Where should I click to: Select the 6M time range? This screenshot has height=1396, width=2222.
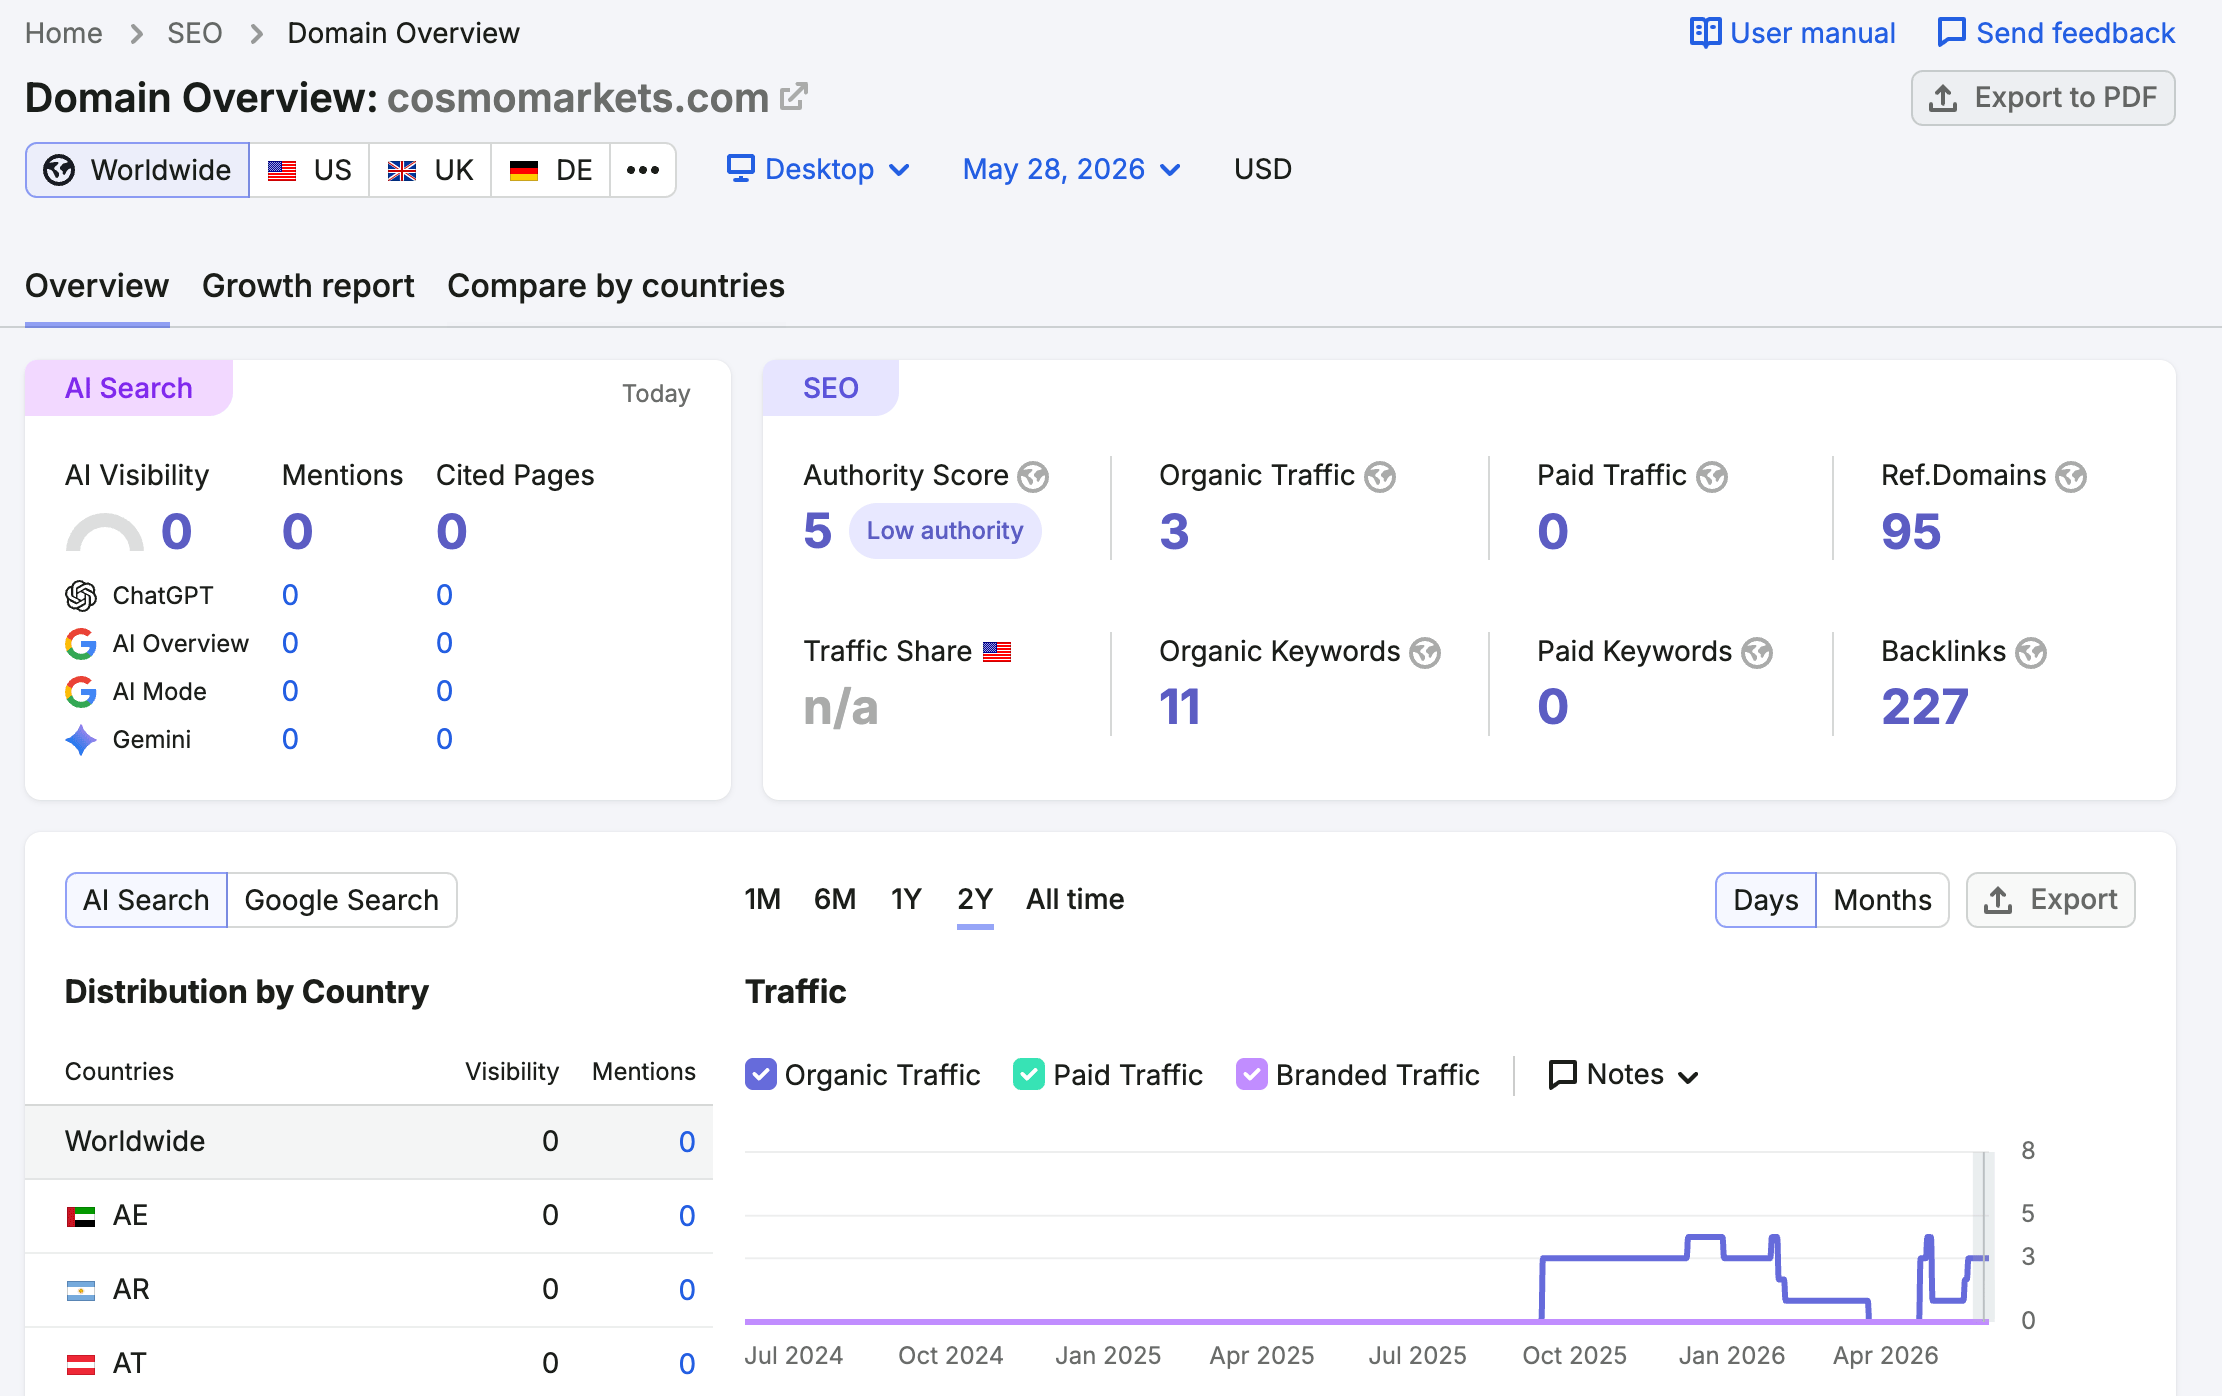835,899
